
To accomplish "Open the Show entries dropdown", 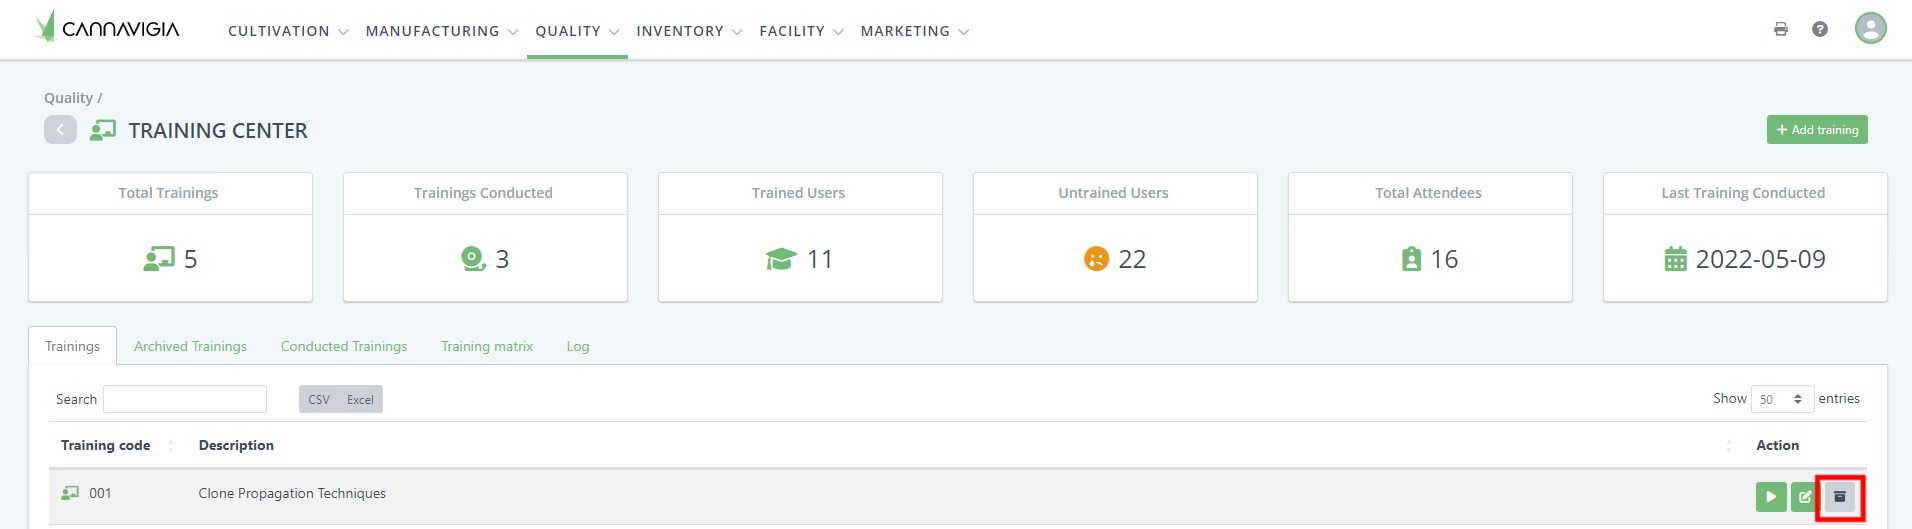I will pyautogui.click(x=1782, y=399).
